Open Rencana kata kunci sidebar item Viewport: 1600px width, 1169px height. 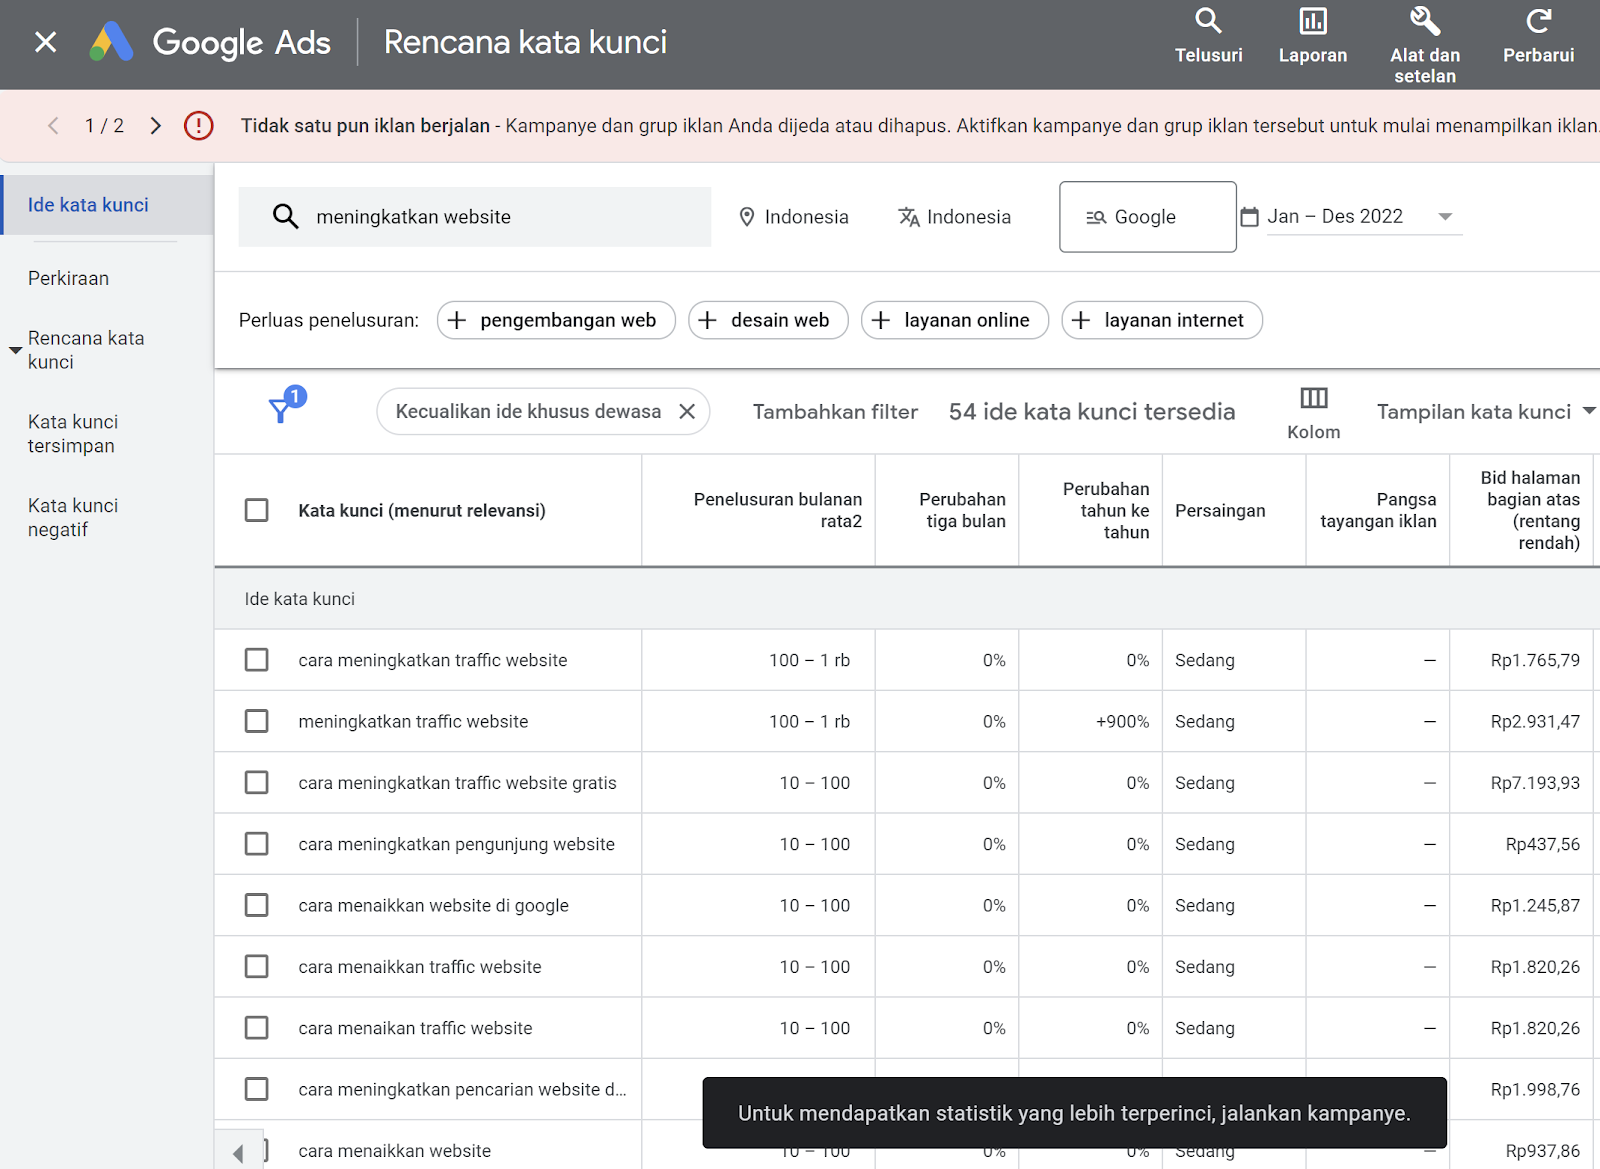pyautogui.click(x=86, y=350)
